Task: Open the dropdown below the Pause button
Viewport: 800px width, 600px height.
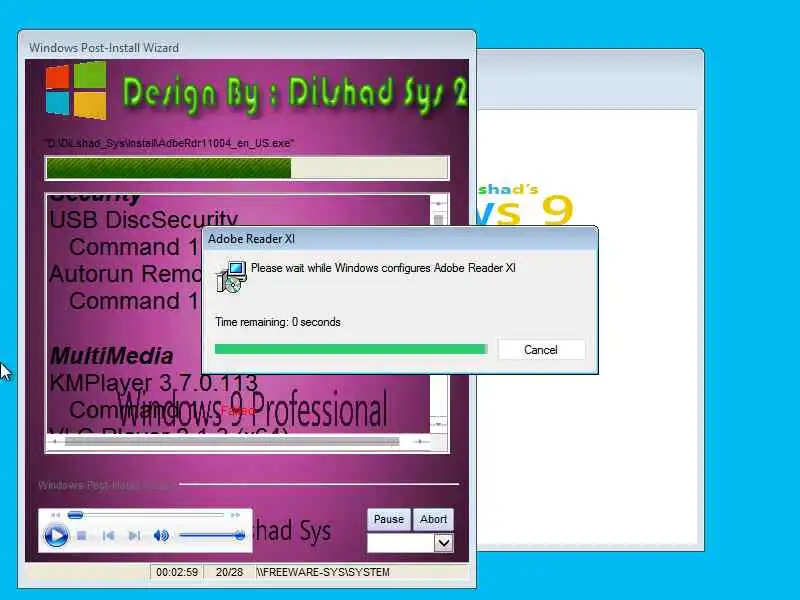Action: (x=443, y=543)
